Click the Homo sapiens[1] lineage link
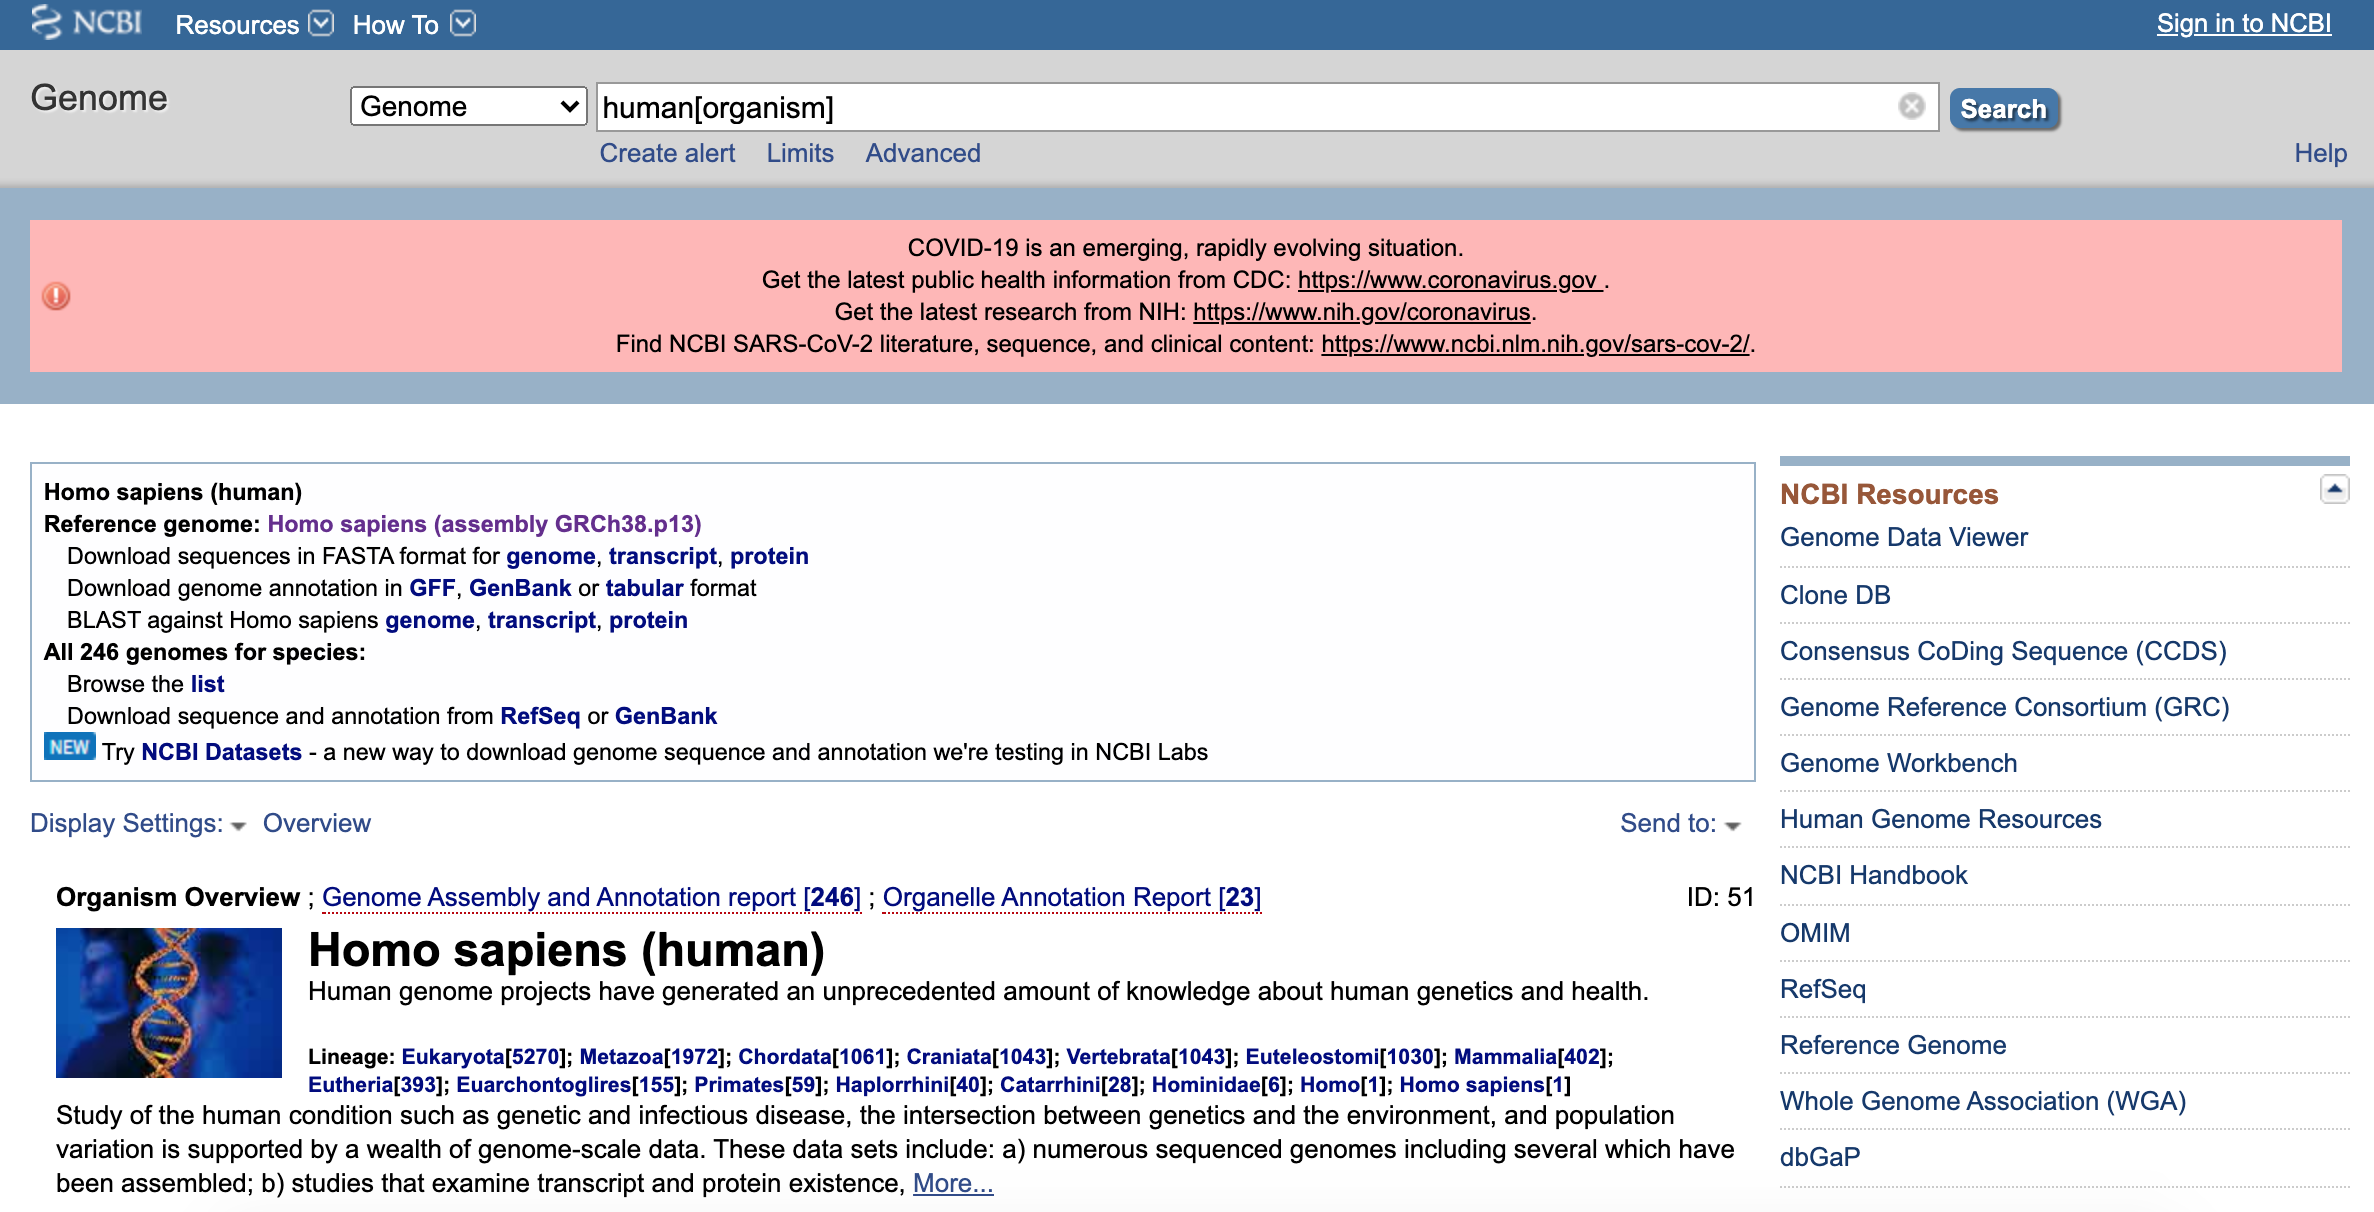Viewport: 2374px width, 1212px height. coord(1484,1084)
